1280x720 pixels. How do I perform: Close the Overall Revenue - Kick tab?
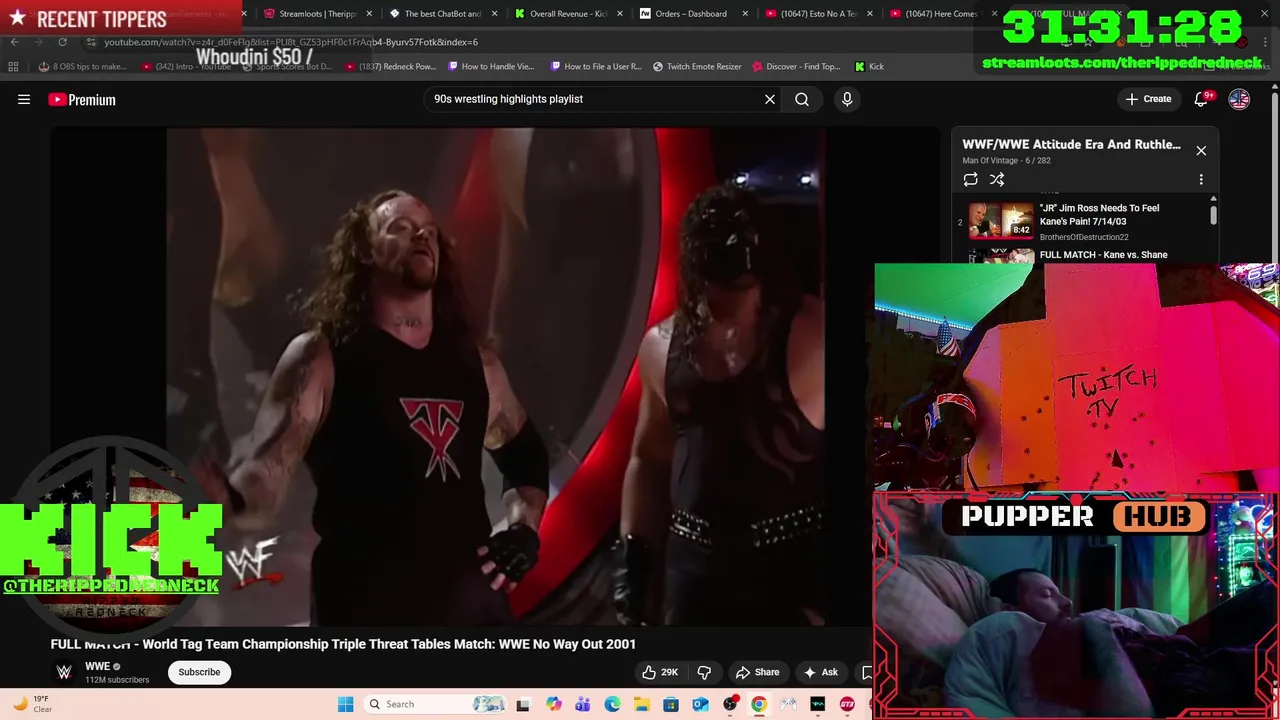tap(620, 14)
